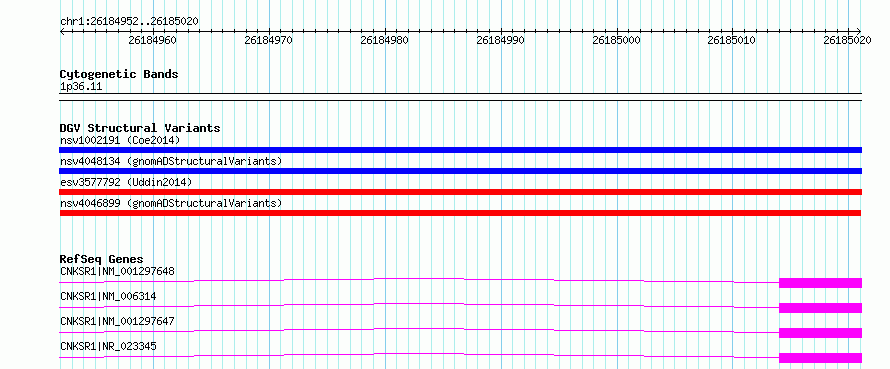Select the red esv3577792 variant bar
The image size is (890, 369).
[460, 192]
